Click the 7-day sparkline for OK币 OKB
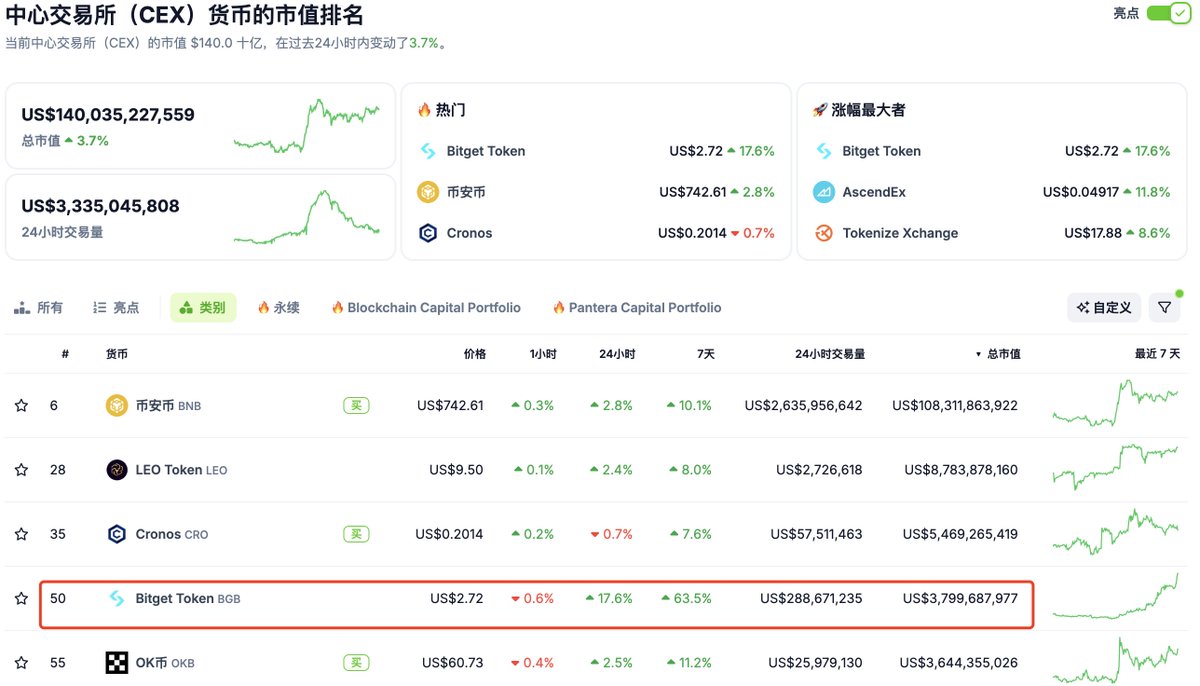The width and height of the screenshot is (1200, 686). tap(1117, 662)
